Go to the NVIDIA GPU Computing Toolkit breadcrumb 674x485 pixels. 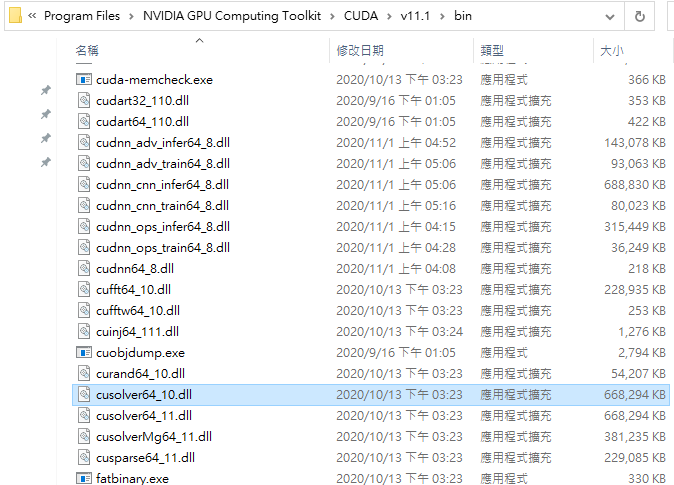pos(232,16)
